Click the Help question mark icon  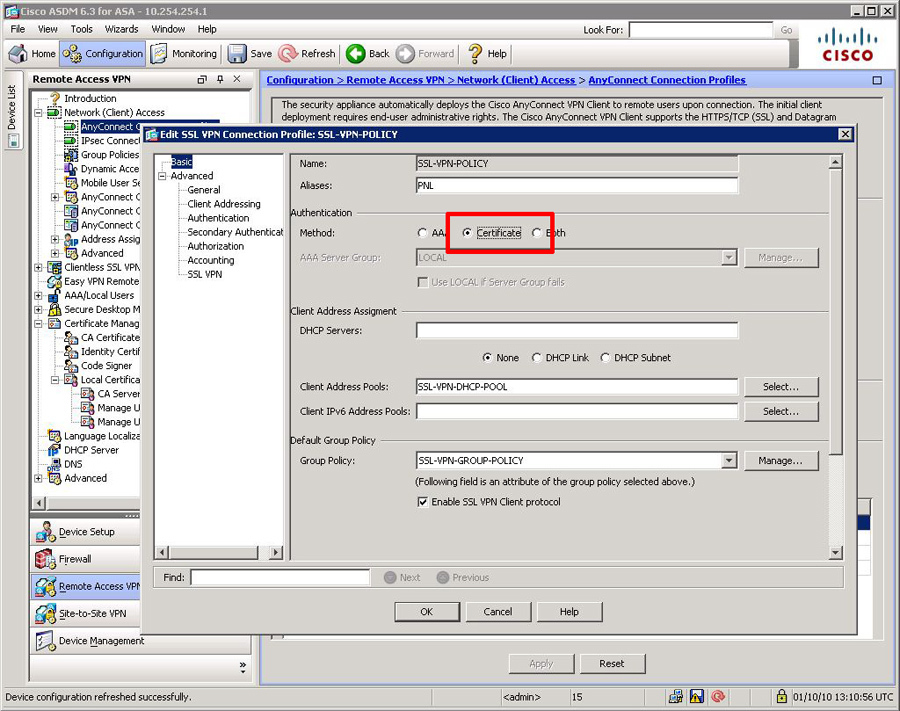pyautogui.click(x=475, y=53)
